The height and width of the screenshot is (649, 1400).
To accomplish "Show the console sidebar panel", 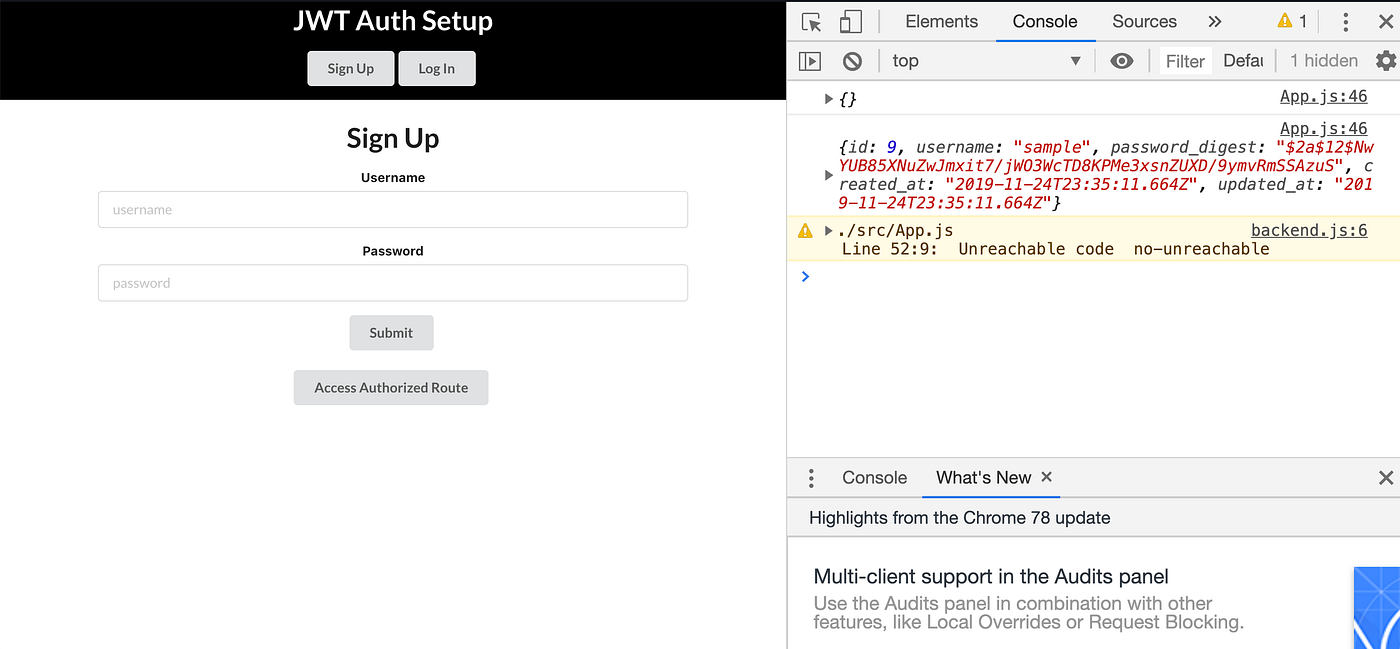I will (810, 61).
